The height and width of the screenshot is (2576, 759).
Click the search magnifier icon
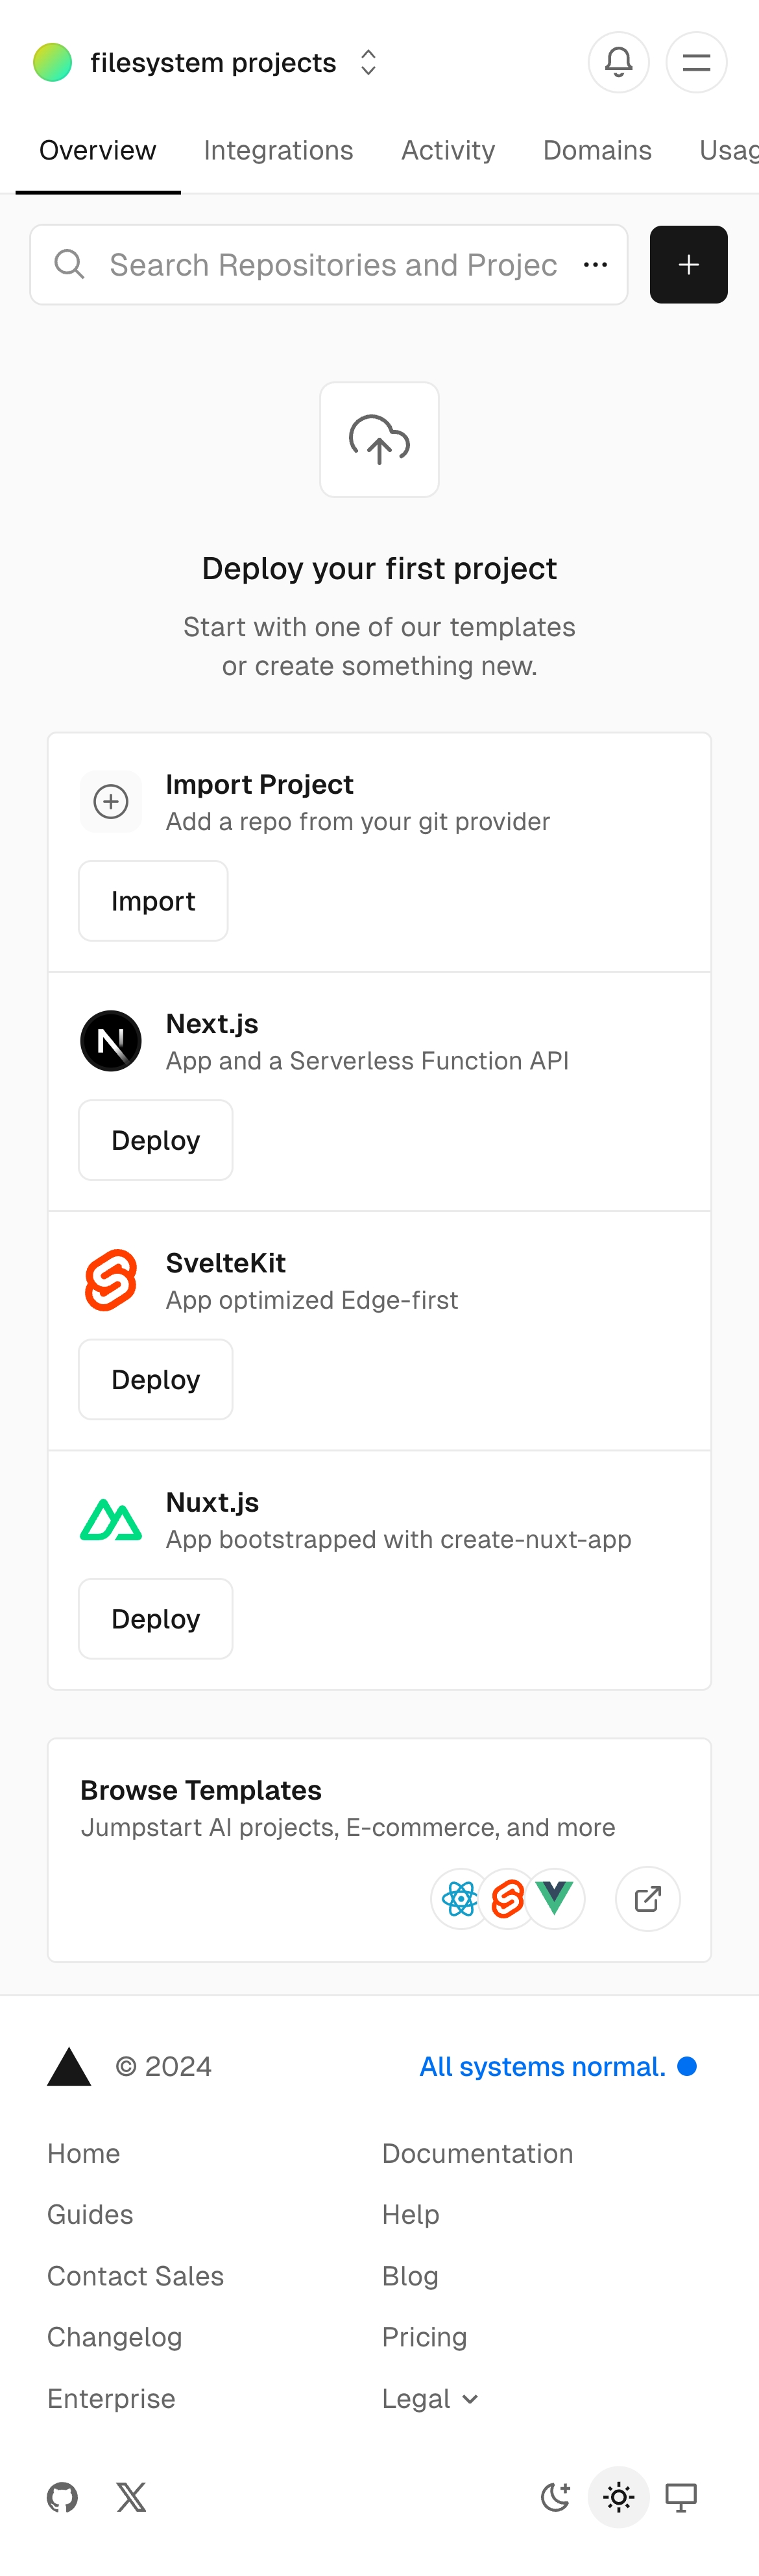coord(69,264)
